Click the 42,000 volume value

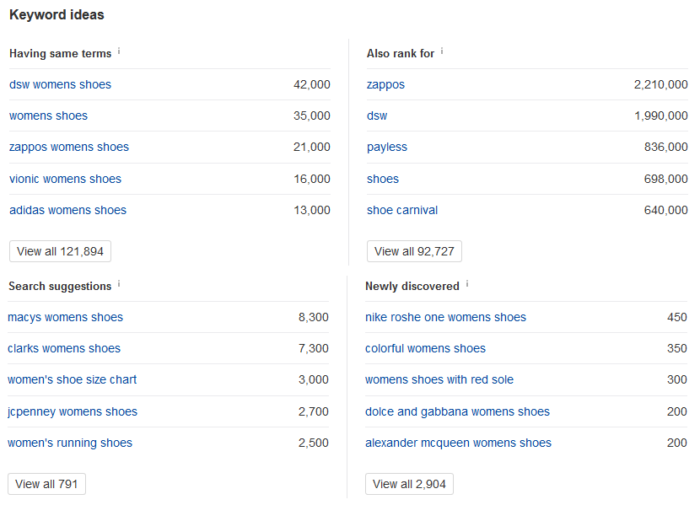click(x=312, y=84)
